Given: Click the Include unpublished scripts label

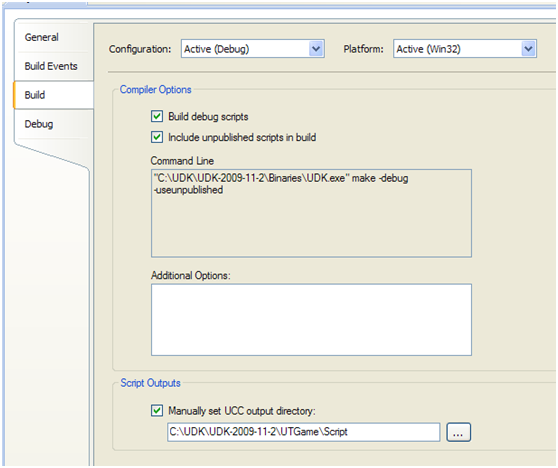Looking at the screenshot, I should click(x=242, y=137).
